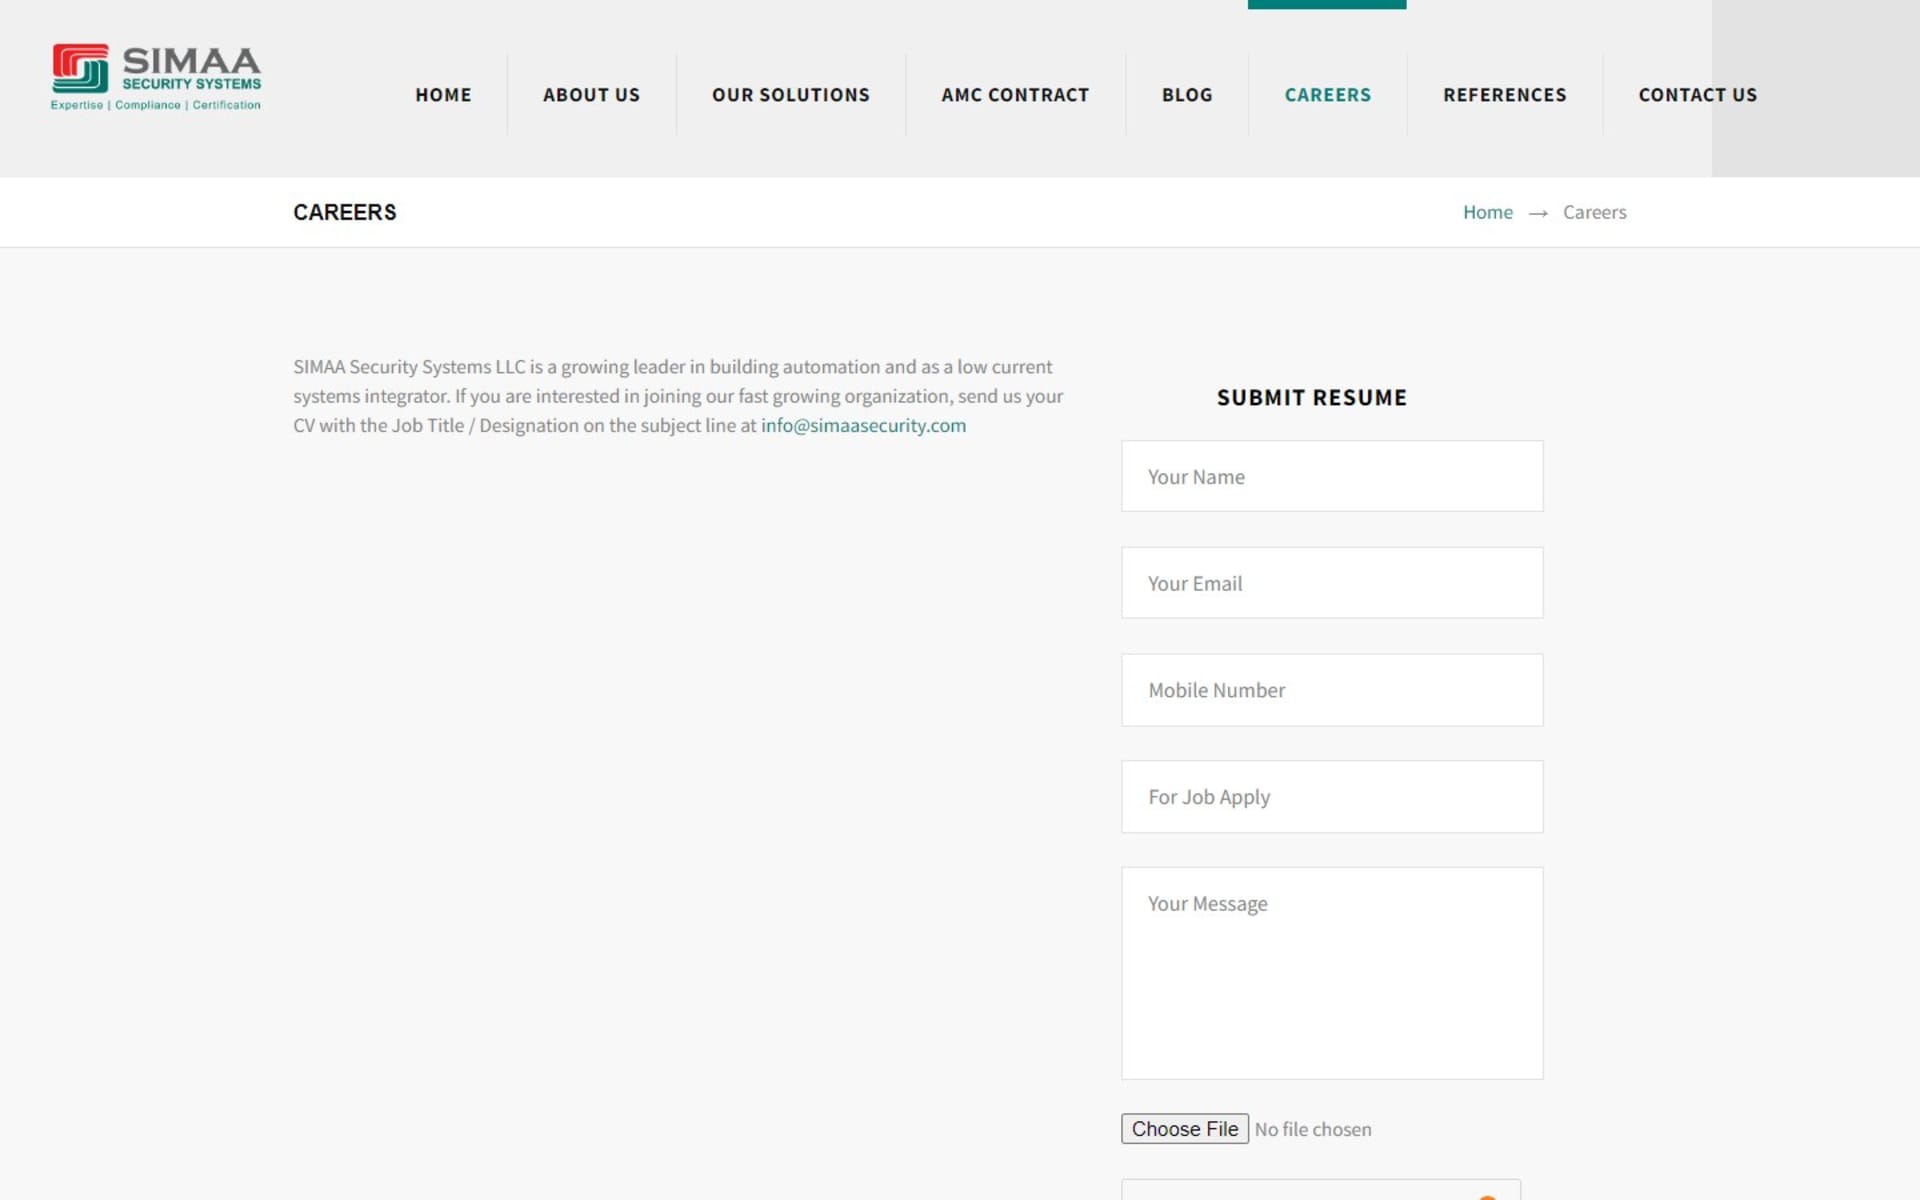This screenshot has width=1920, height=1200.
Task: Go to the AMC Contract page
Action: tap(1015, 95)
